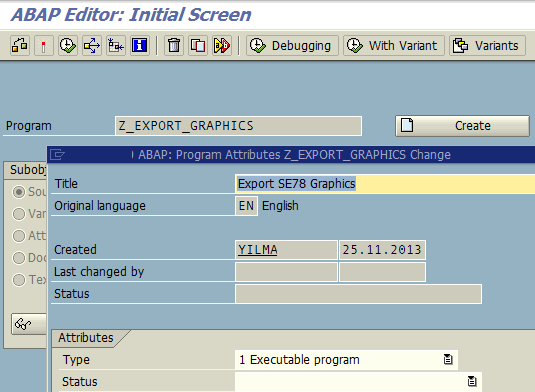Click the Title field Export SE78 Graphics
Viewport: 535px width, 392px height.
[x=385, y=184]
